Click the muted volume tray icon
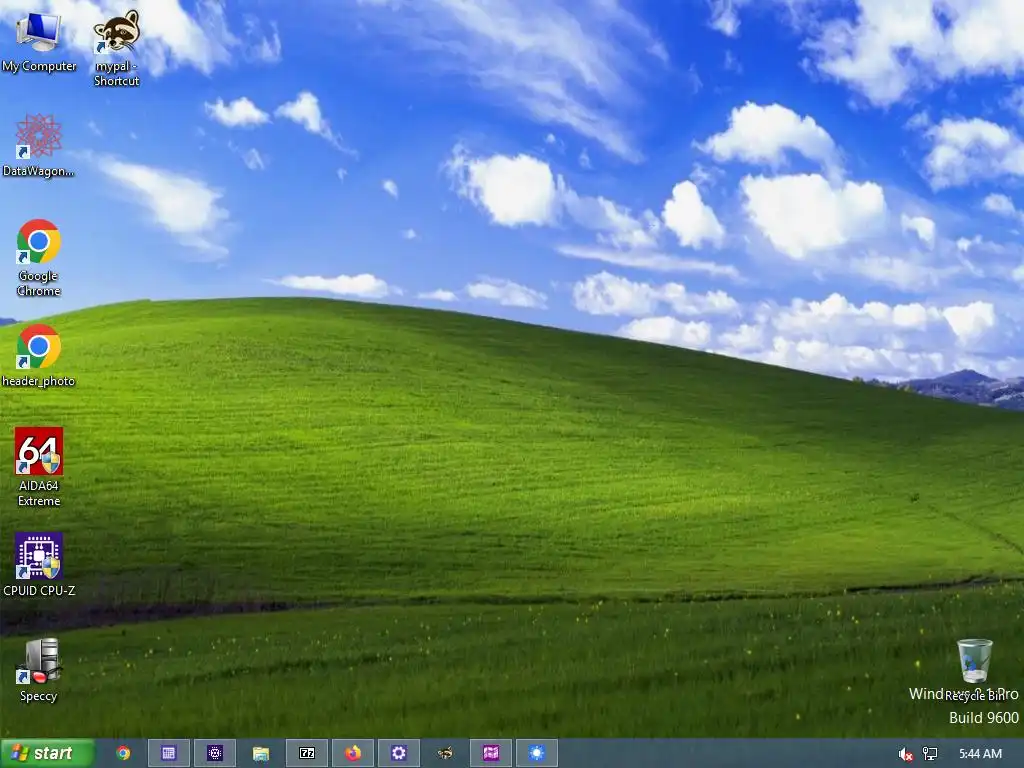This screenshot has height=768, width=1024. (x=905, y=754)
